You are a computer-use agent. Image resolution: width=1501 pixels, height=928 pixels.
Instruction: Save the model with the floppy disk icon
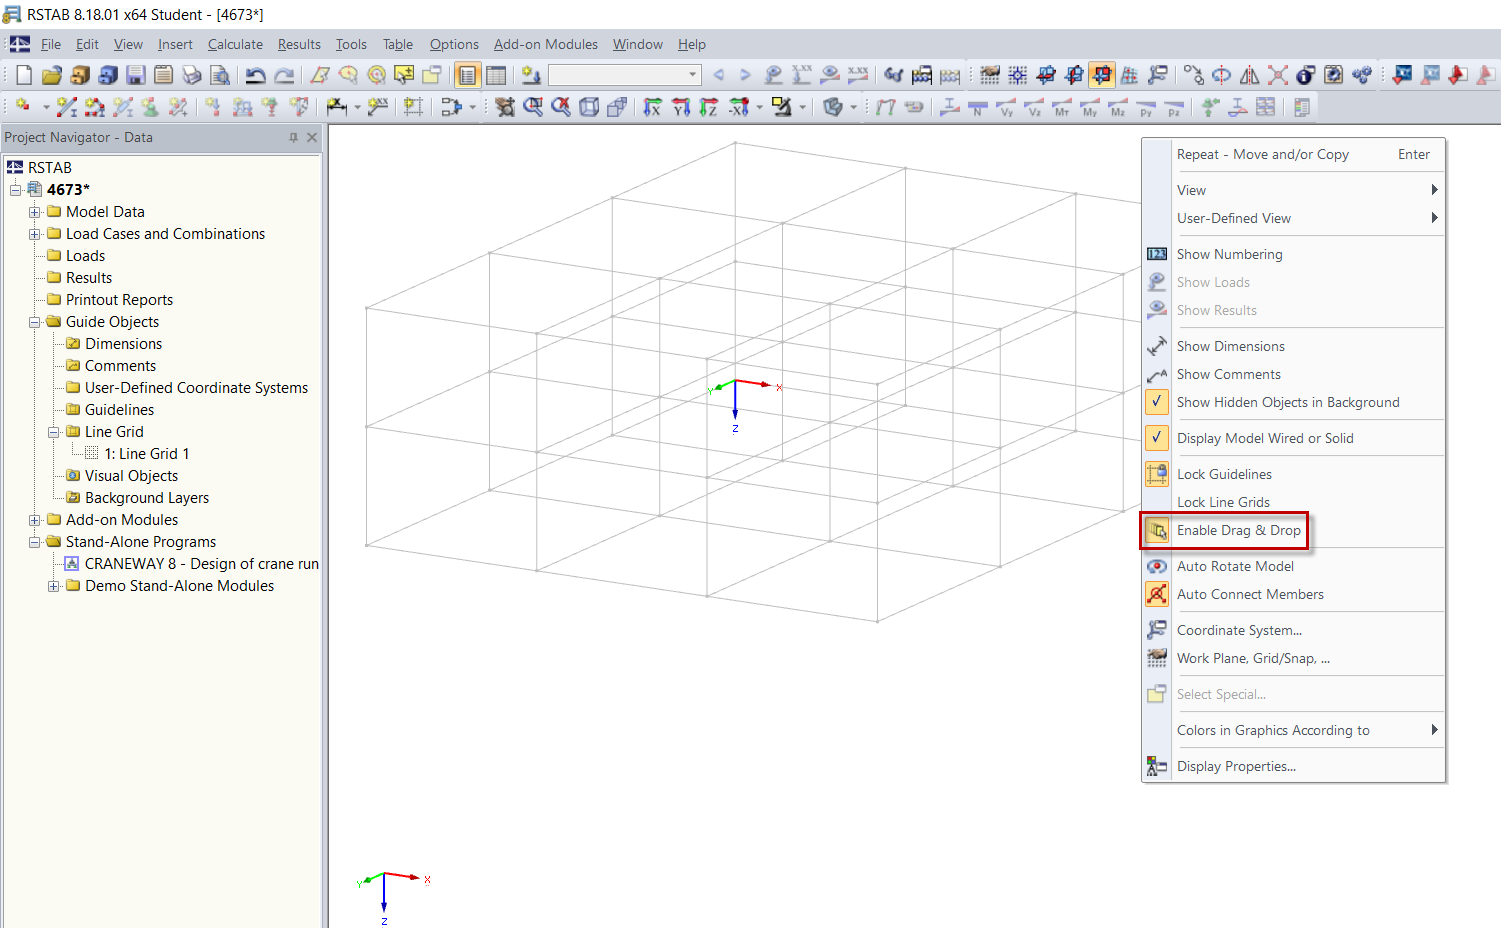coord(136,75)
